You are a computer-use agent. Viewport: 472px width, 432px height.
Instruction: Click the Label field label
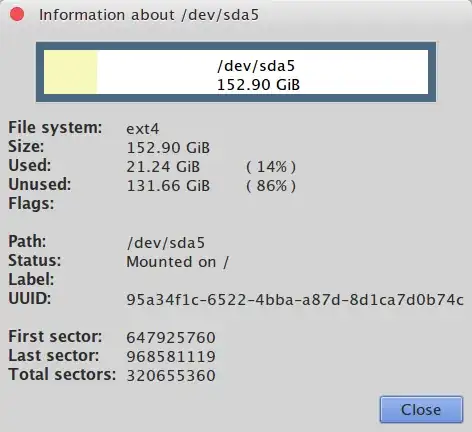pyautogui.click(x=31, y=279)
